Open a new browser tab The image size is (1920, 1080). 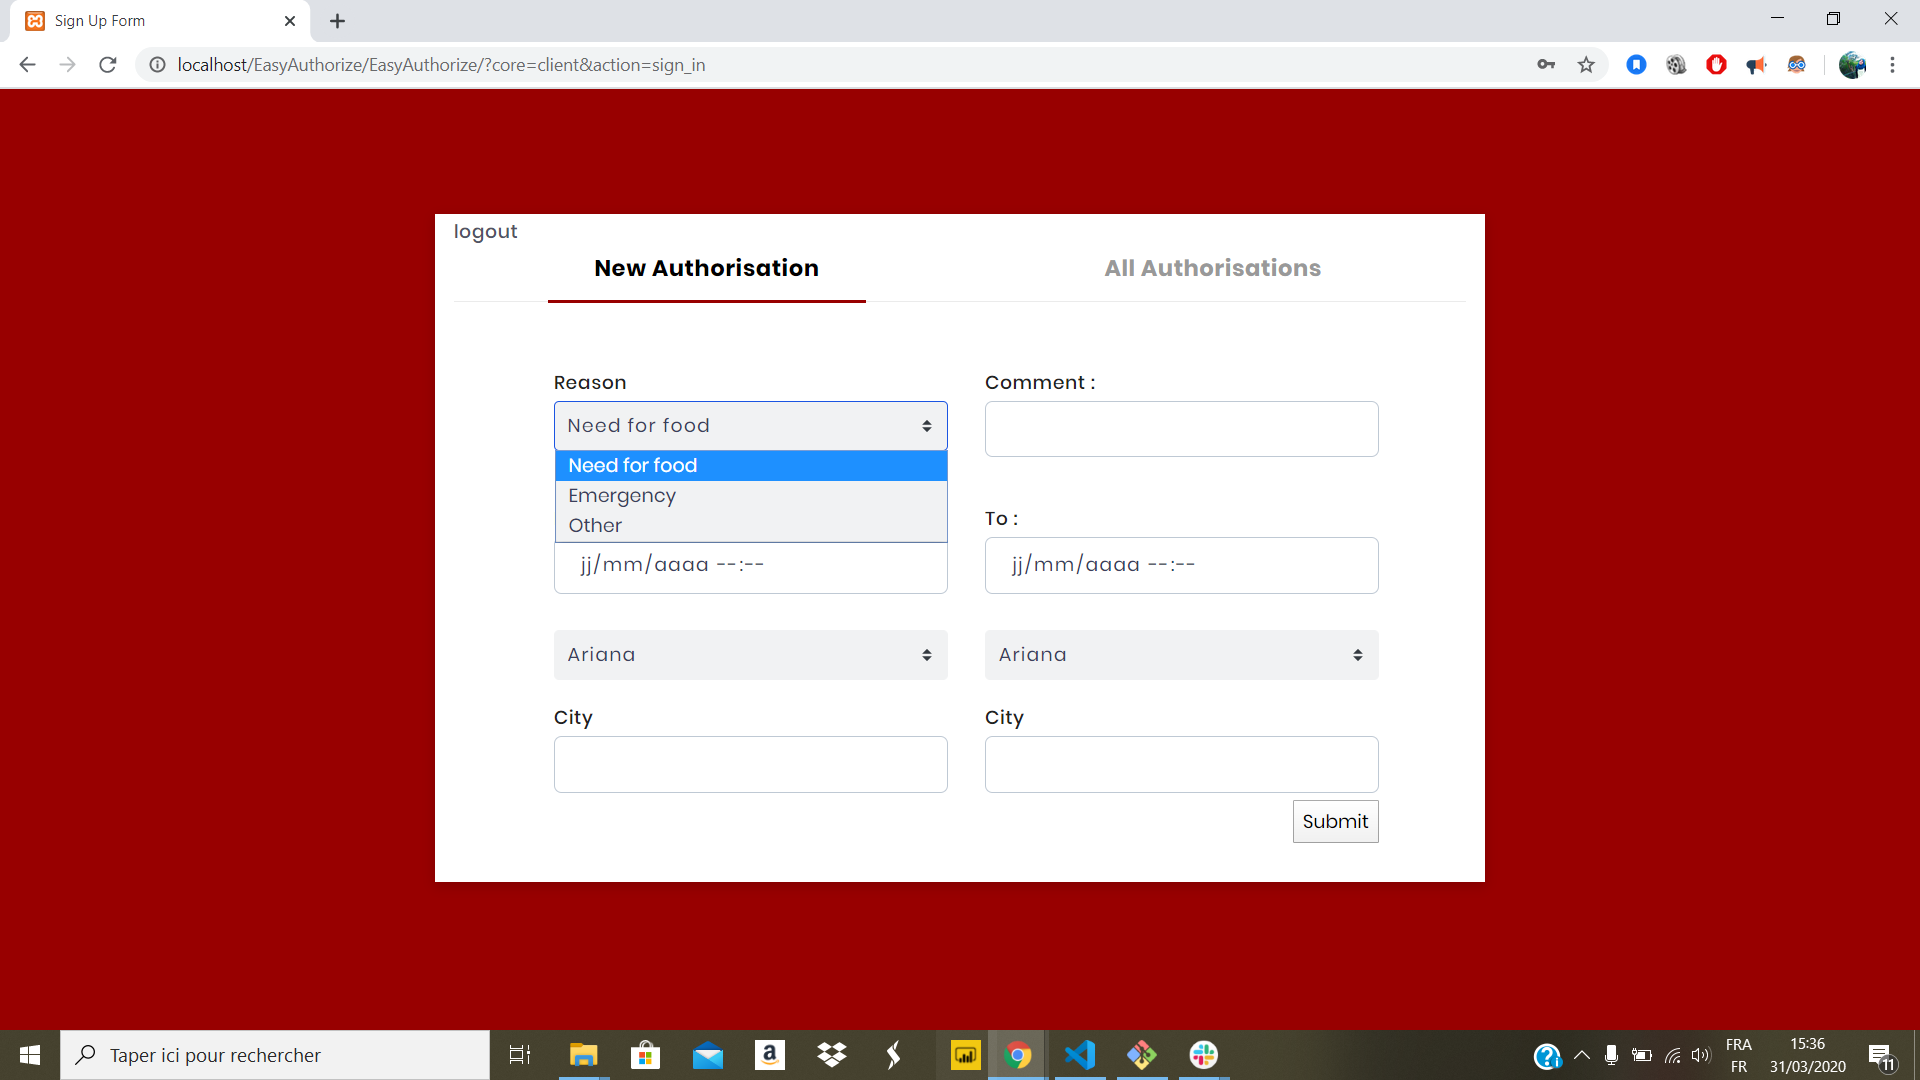[338, 21]
